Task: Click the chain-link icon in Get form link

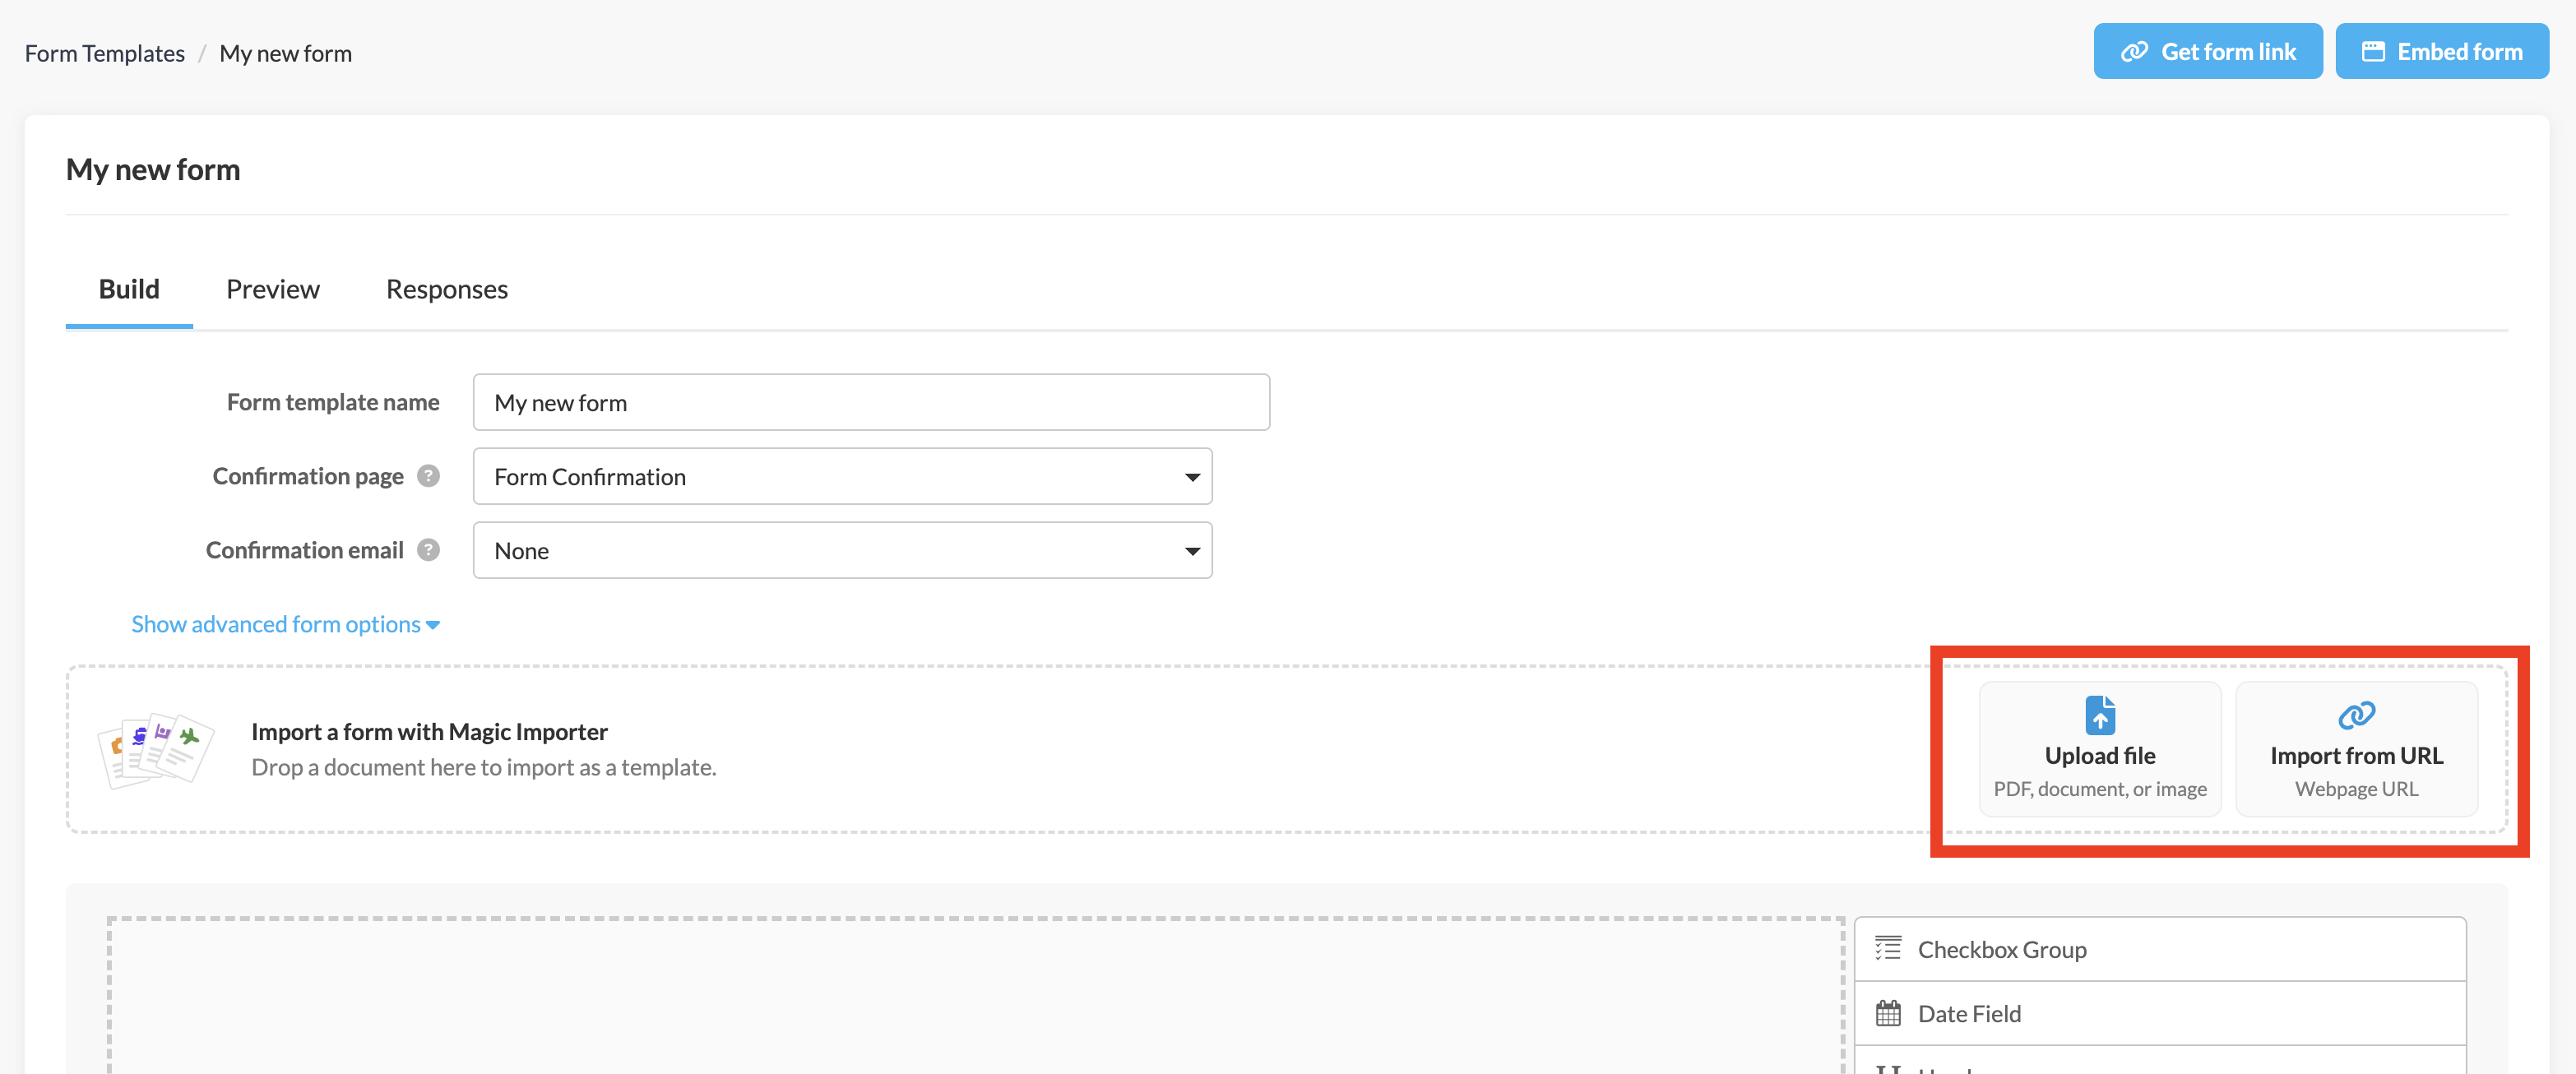Action: 2134,52
